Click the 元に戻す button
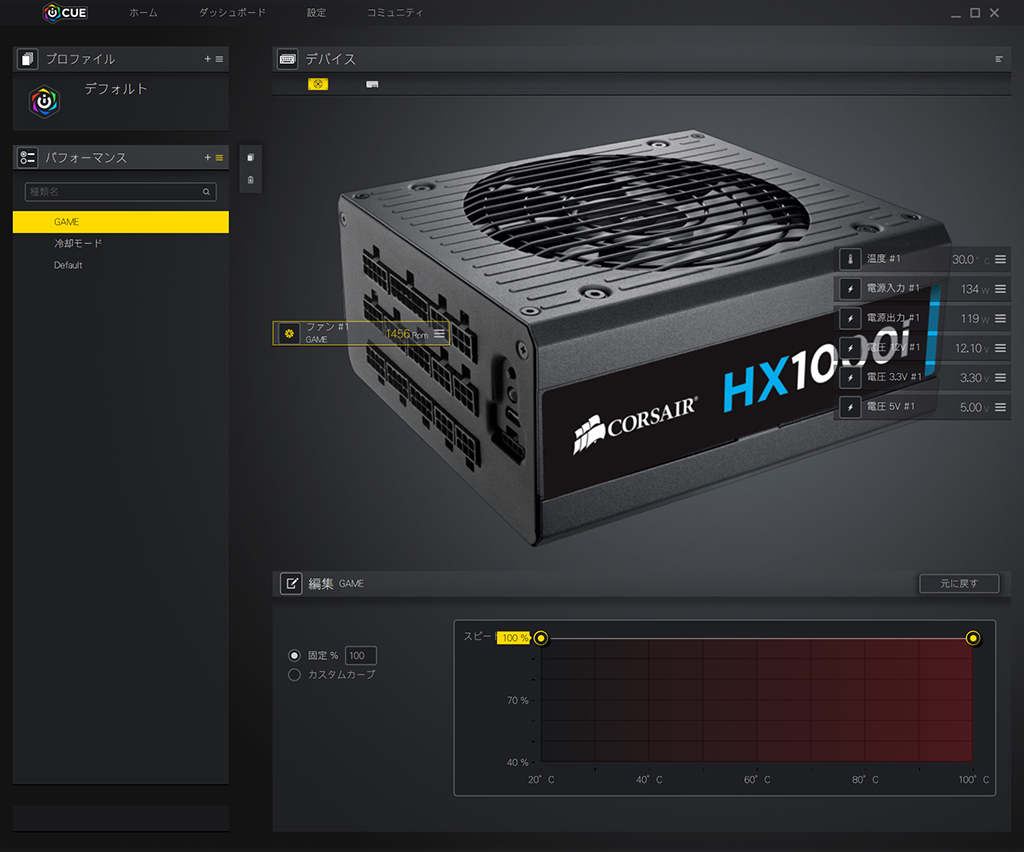 pos(959,583)
